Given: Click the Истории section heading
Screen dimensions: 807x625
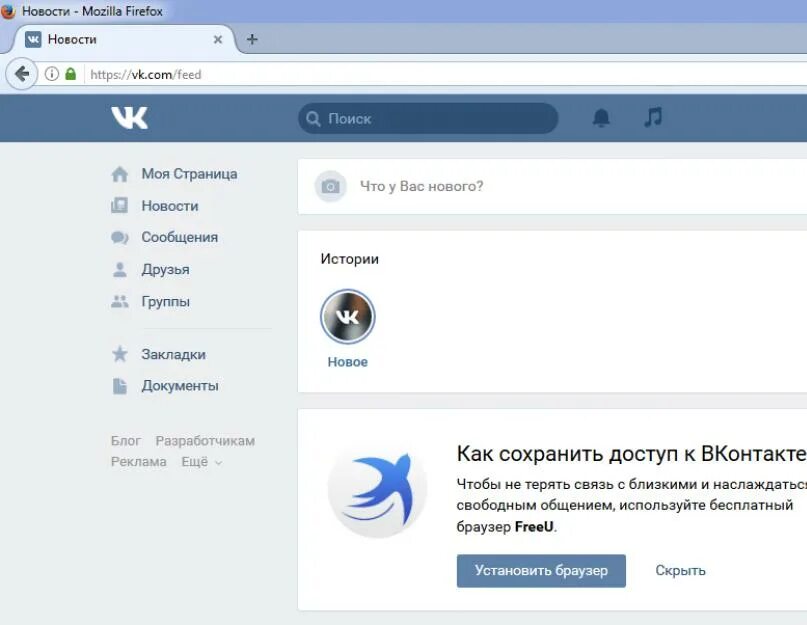Looking at the screenshot, I should click(x=349, y=258).
